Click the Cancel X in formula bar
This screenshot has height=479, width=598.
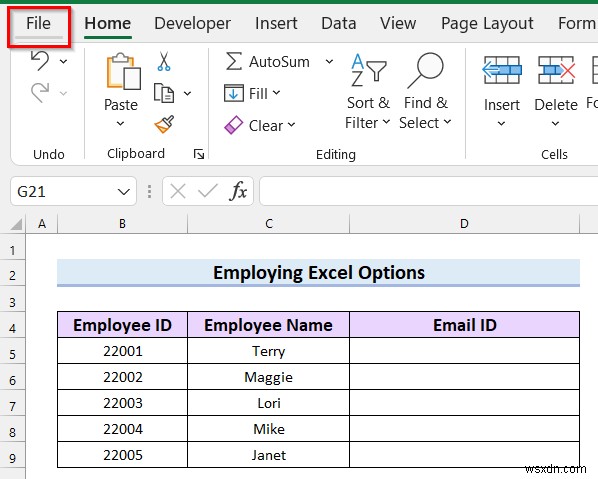[x=178, y=191]
